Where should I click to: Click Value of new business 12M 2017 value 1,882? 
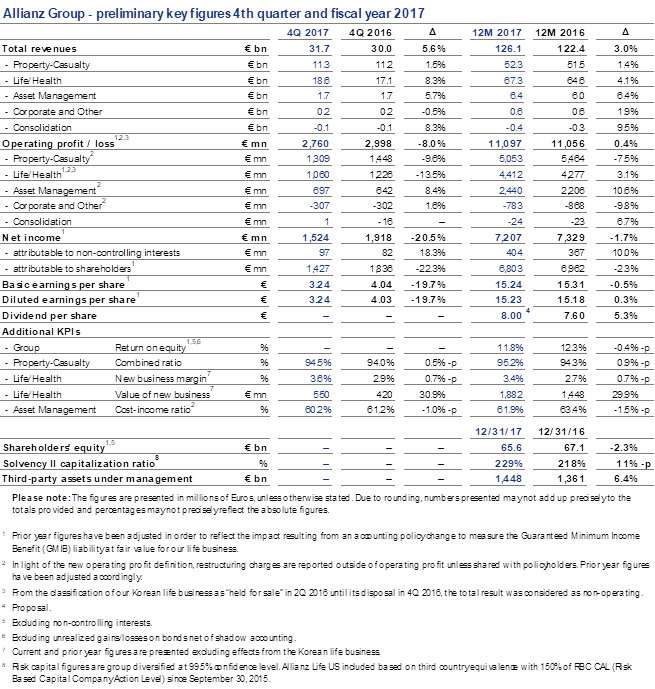point(511,395)
